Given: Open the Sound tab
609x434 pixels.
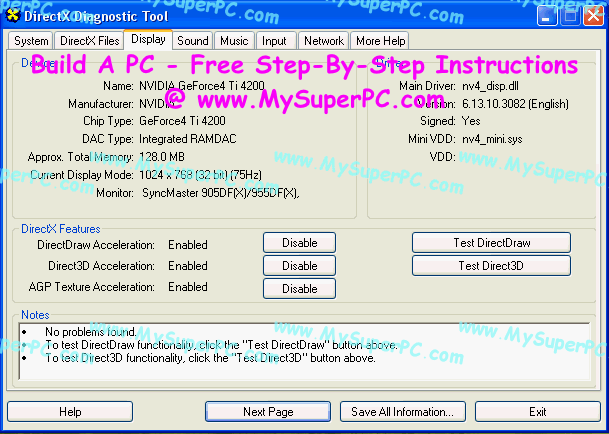Looking at the screenshot, I should coord(193,41).
